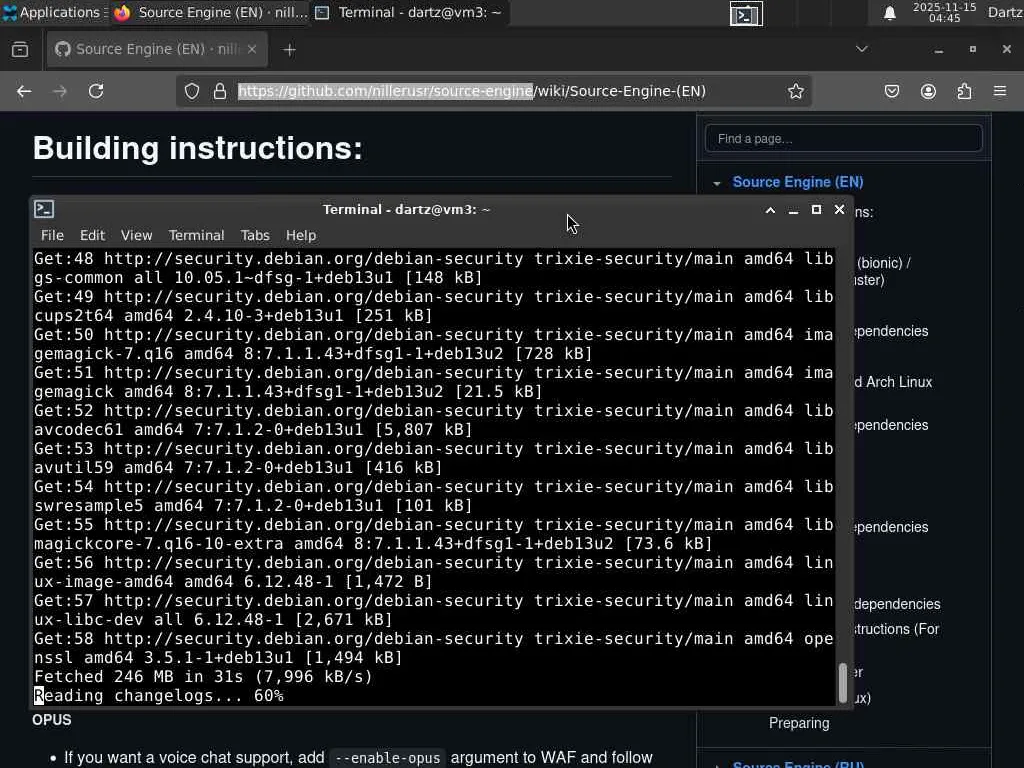This screenshot has width=1024, height=768.
Task: Minimize the Firefox window
Action: [938, 50]
